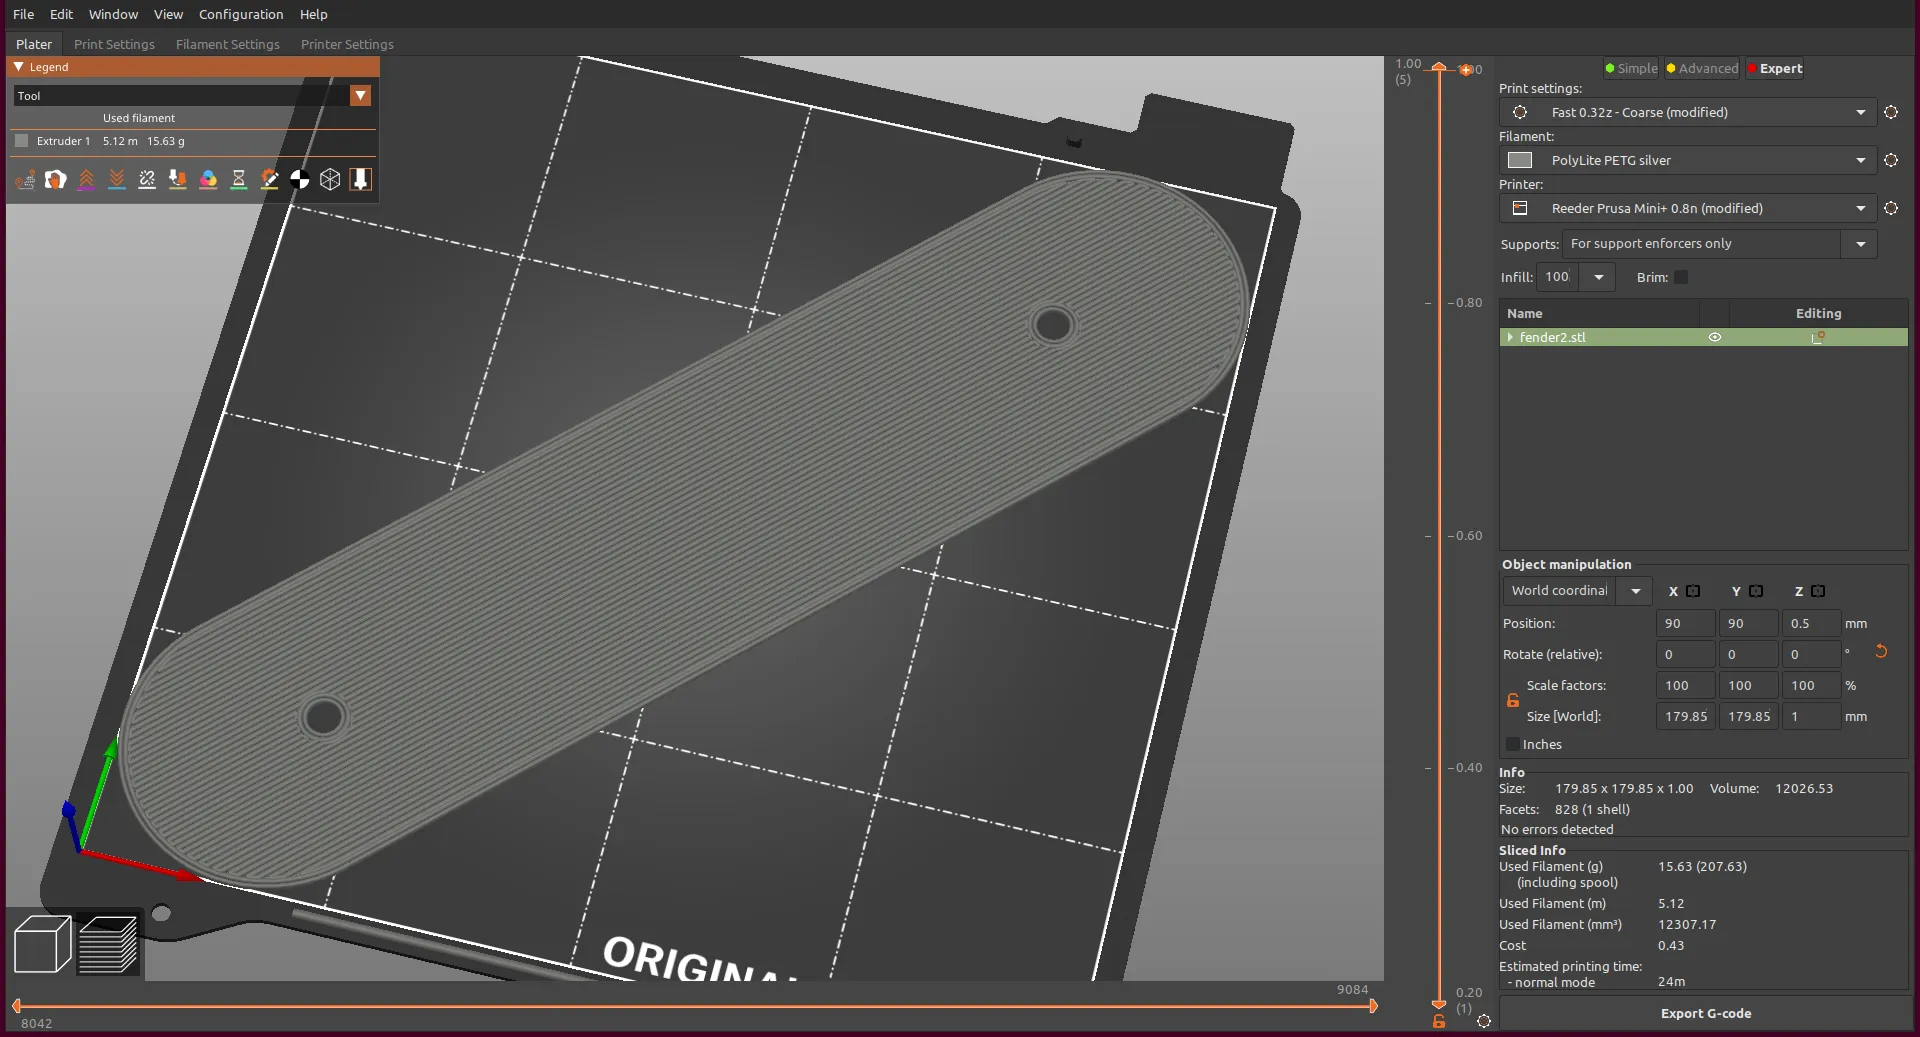Click the PolyLite PETG filament color swatch
The image size is (1920, 1037).
tap(1520, 161)
